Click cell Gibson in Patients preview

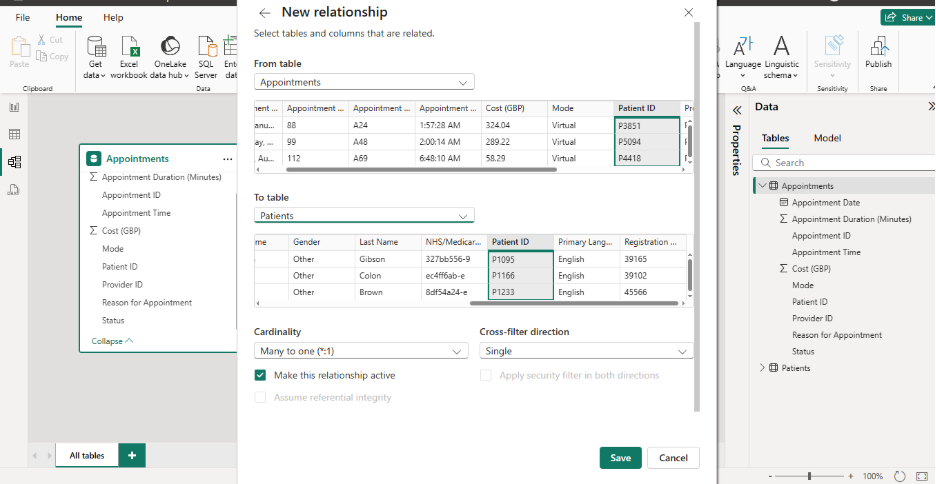click(388, 259)
